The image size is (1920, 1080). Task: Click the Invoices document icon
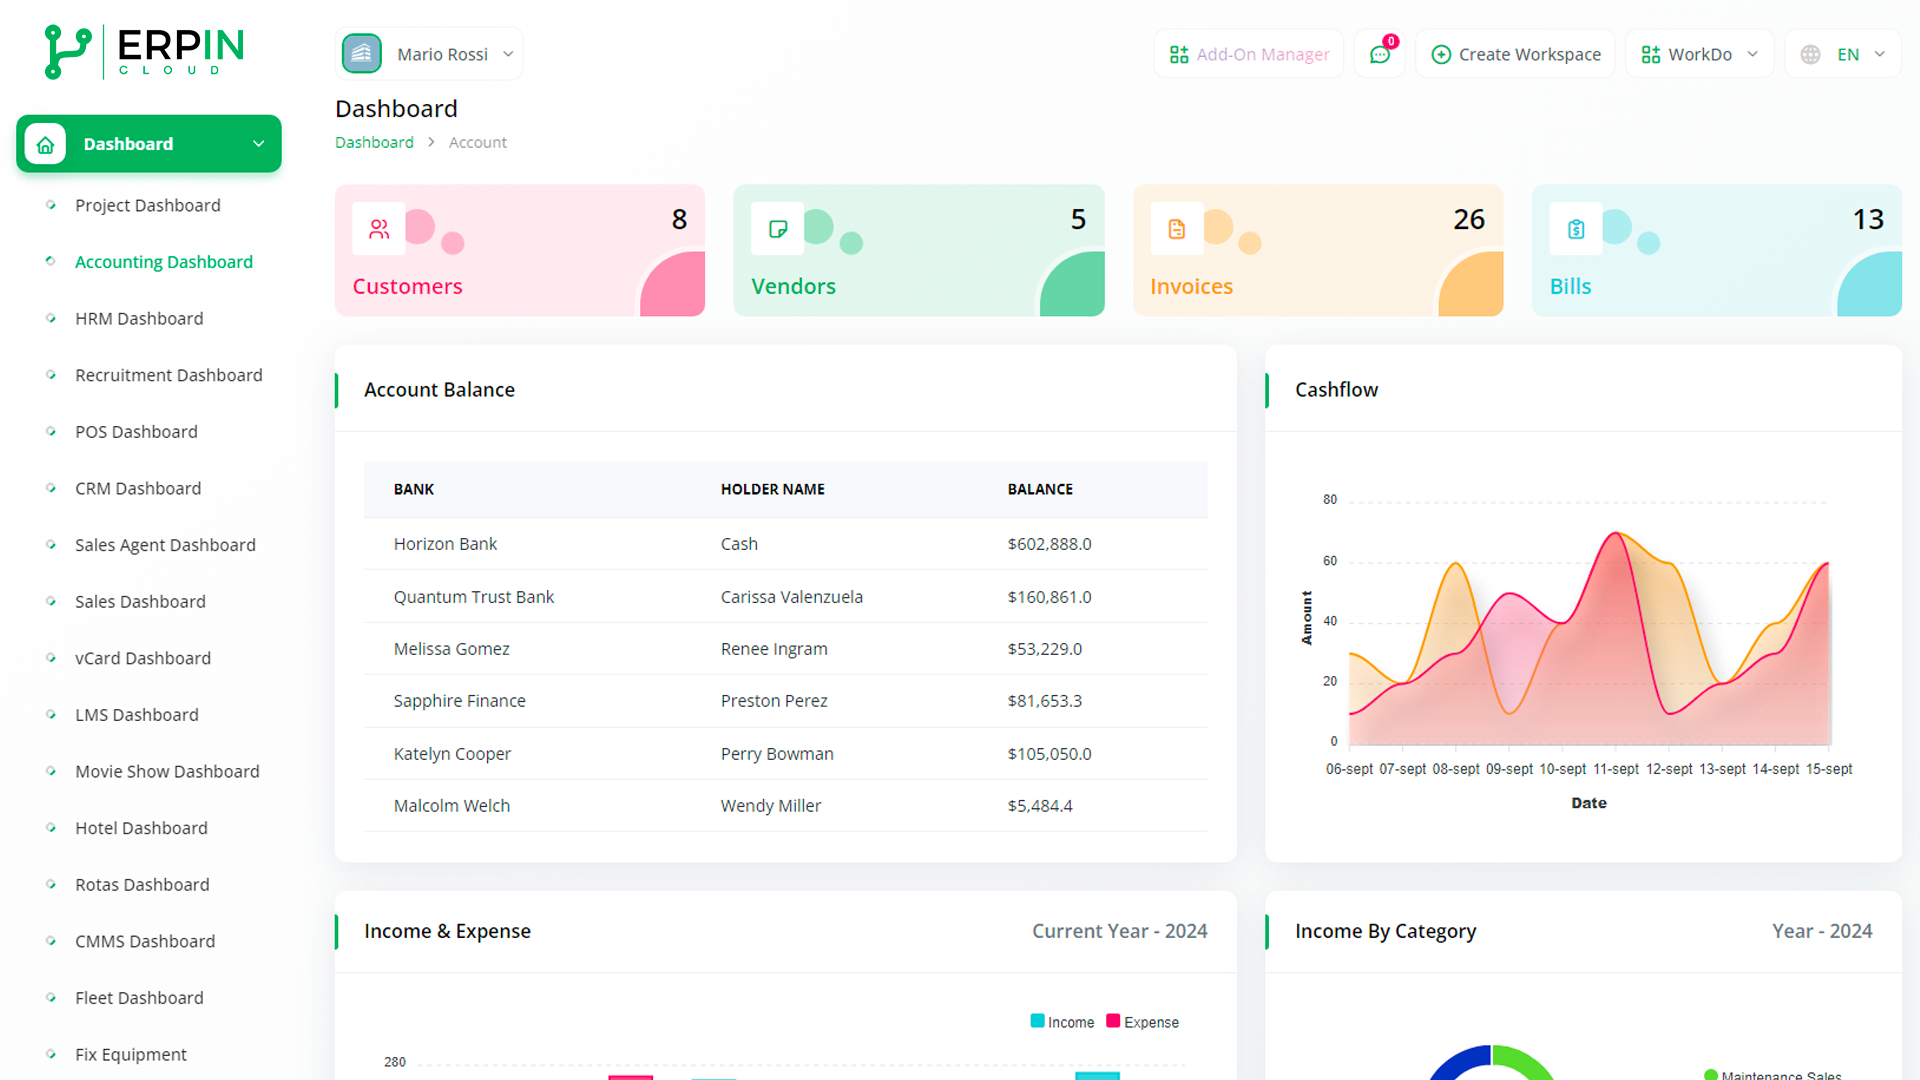(x=1177, y=229)
